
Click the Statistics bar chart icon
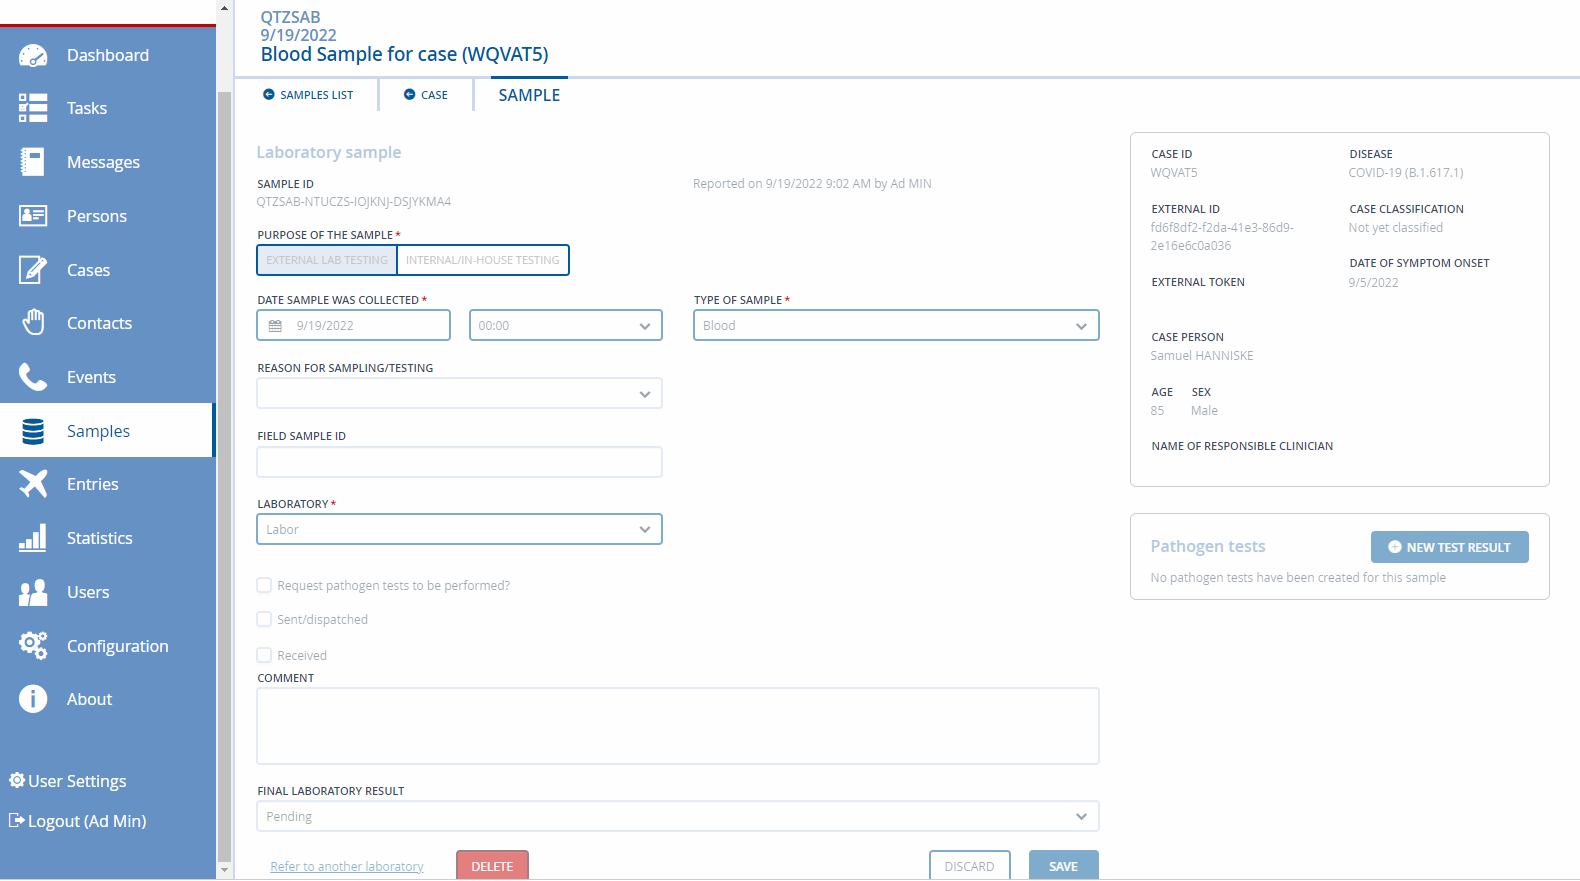pyautogui.click(x=33, y=538)
